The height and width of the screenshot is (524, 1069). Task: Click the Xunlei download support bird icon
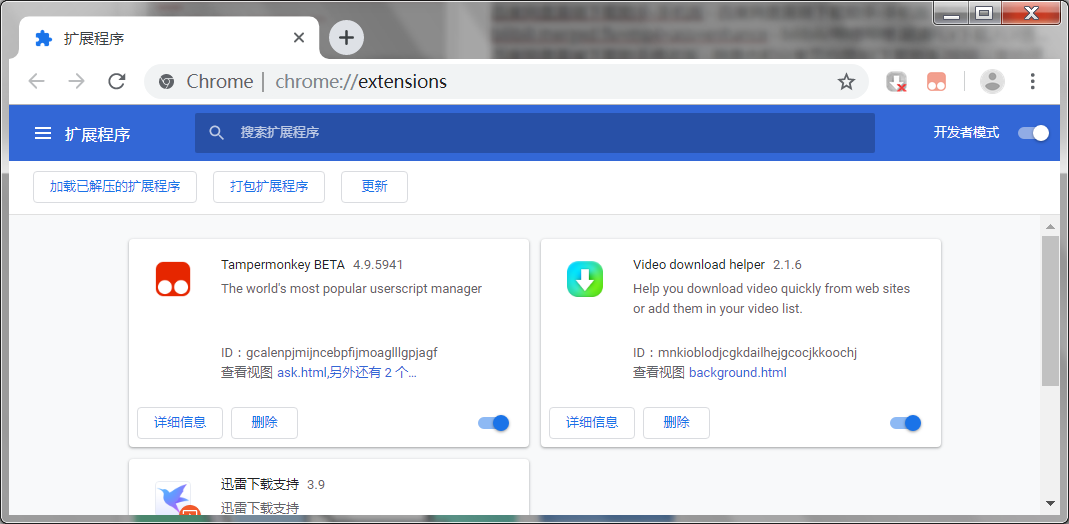point(173,499)
